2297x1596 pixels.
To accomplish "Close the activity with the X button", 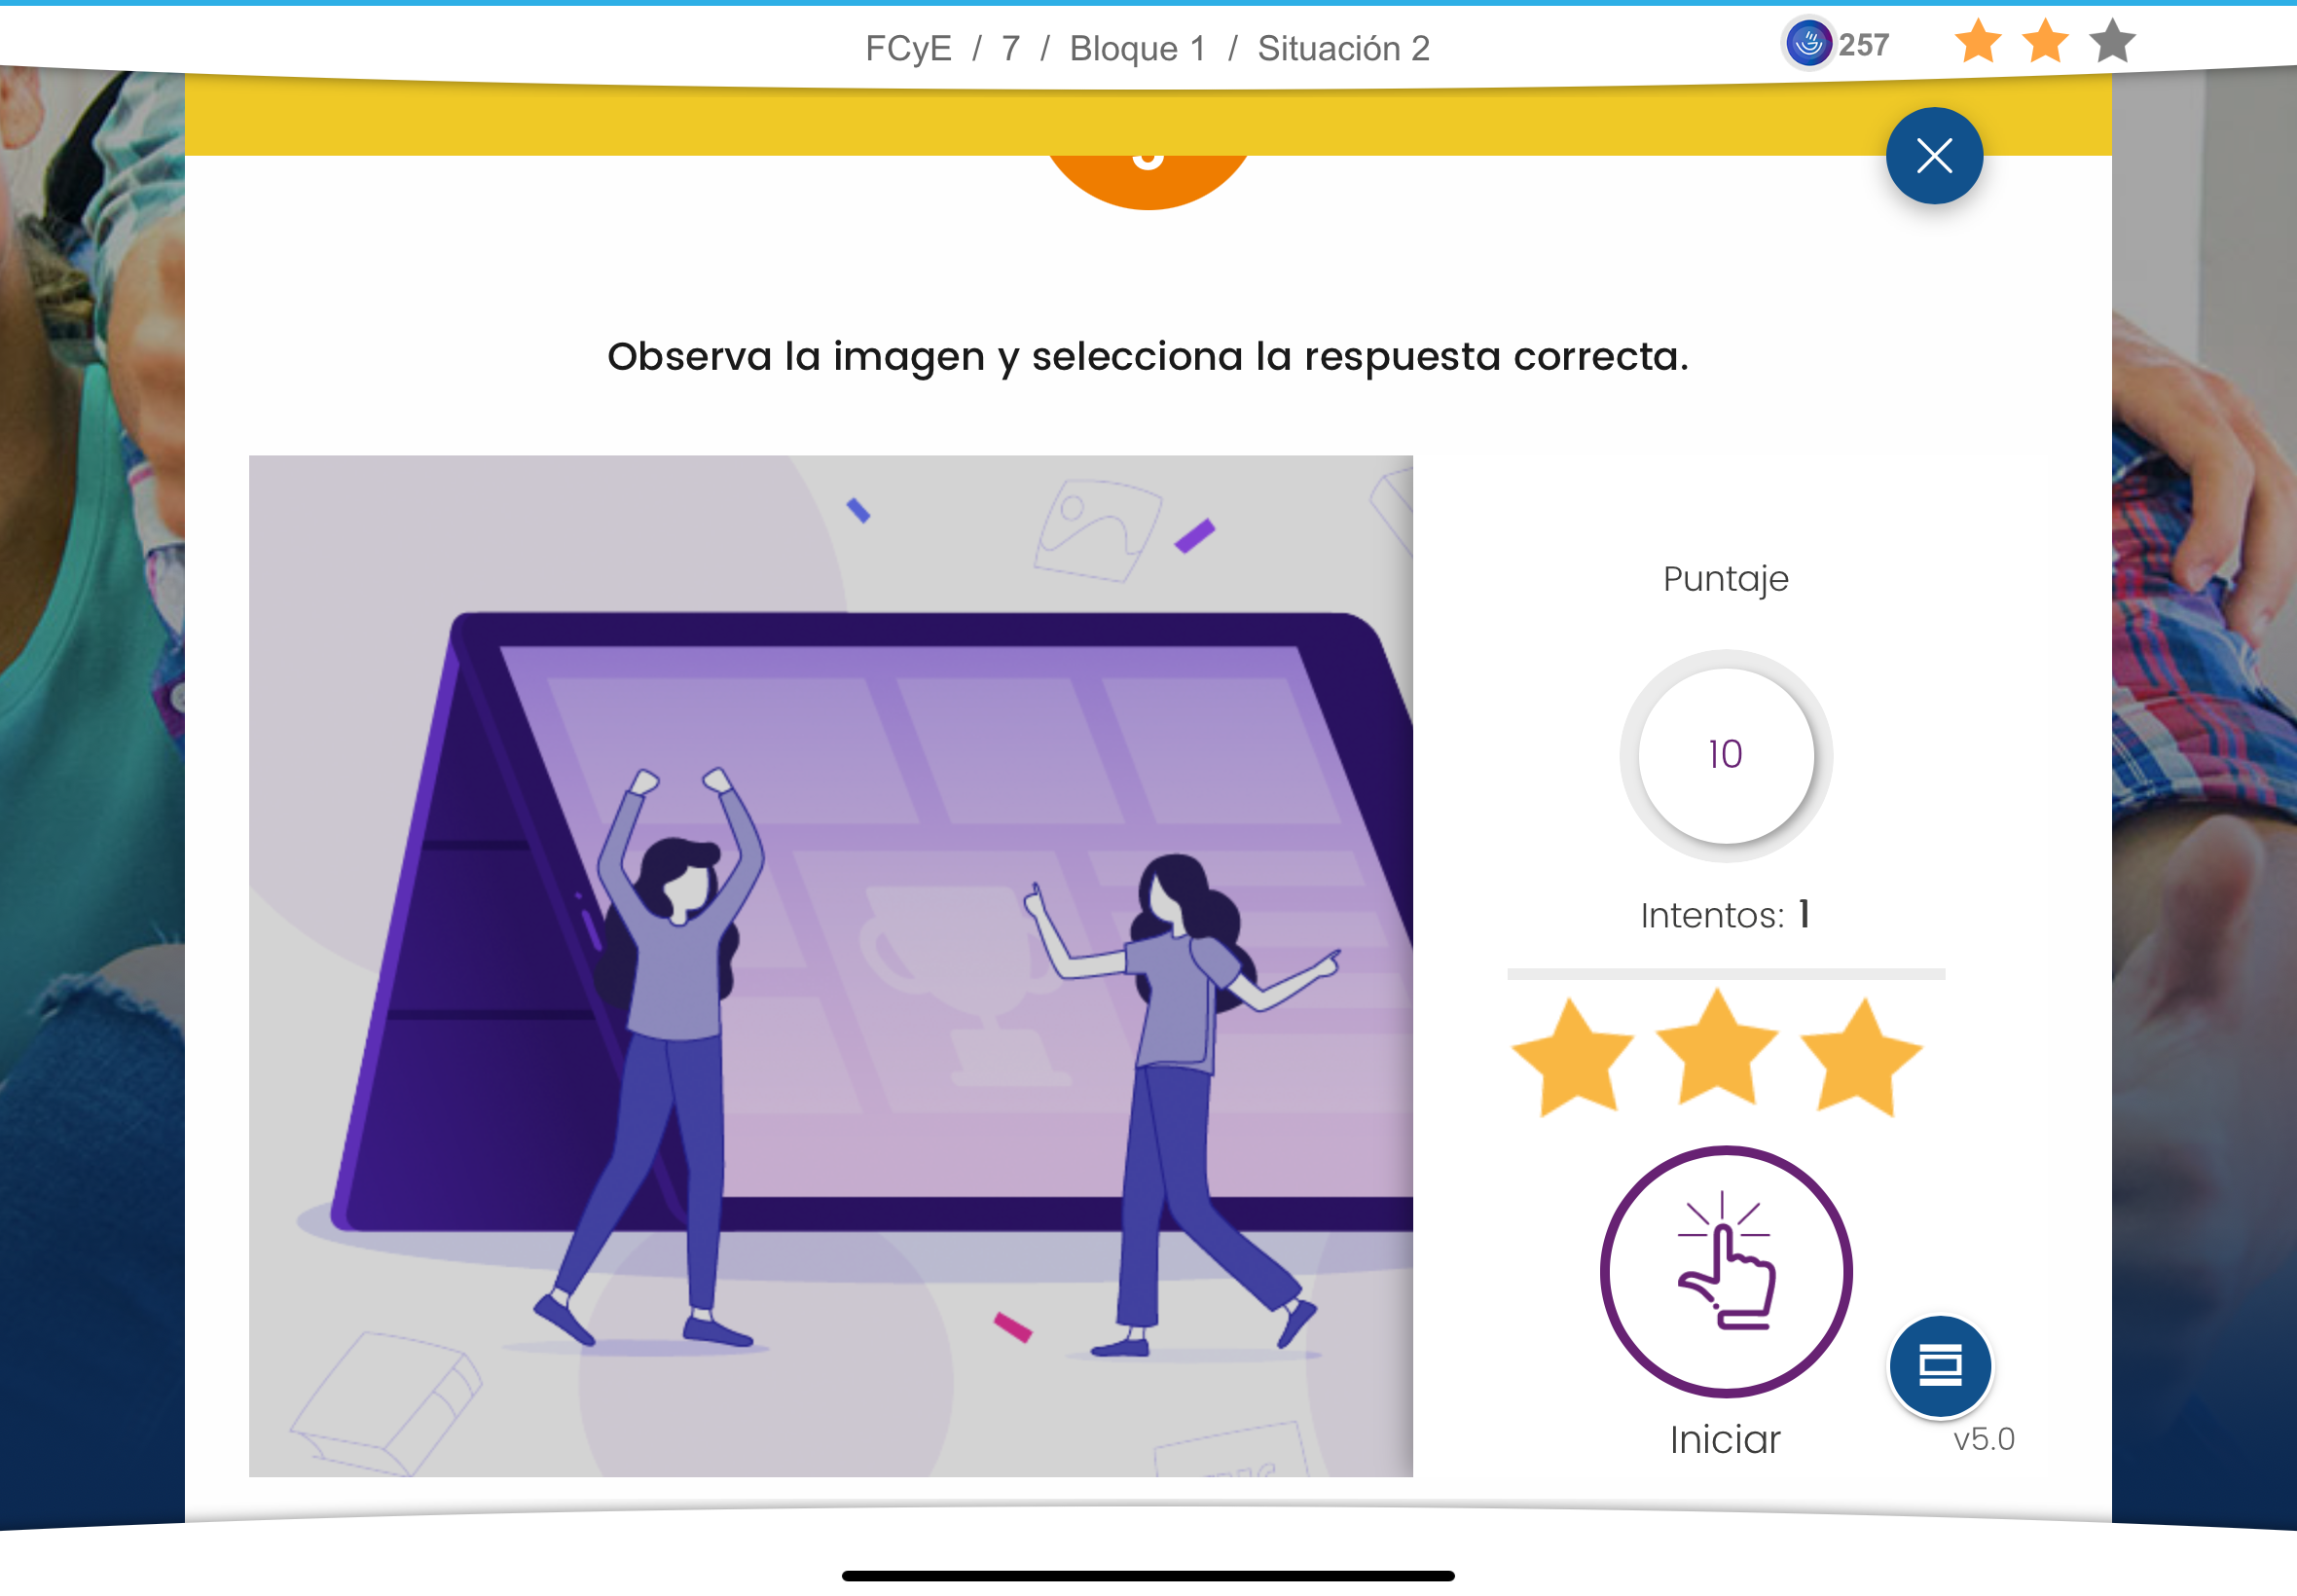I will tap(1934, 156).
